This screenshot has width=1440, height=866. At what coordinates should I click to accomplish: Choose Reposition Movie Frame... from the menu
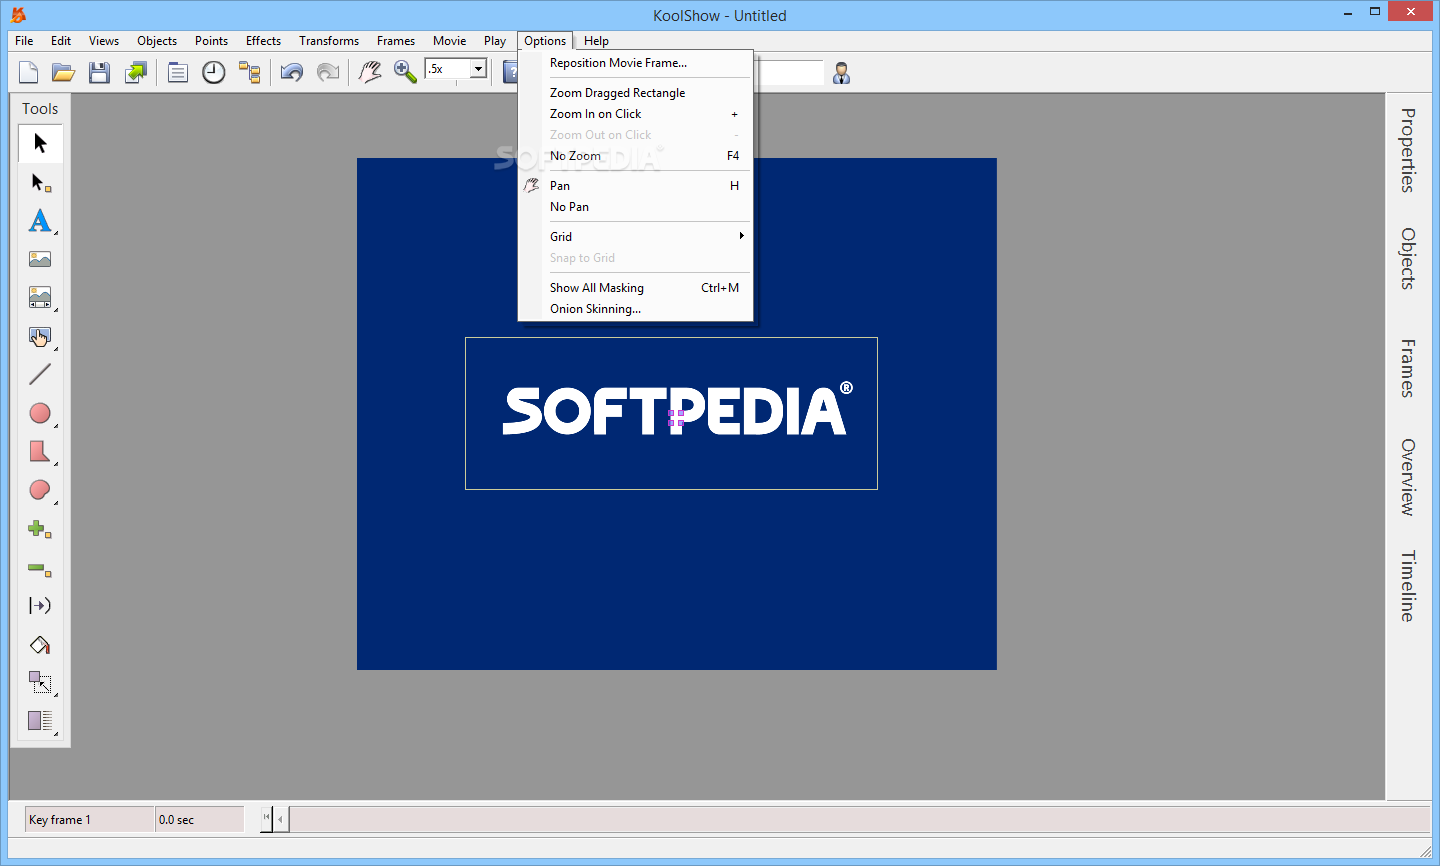click(635, 63)
